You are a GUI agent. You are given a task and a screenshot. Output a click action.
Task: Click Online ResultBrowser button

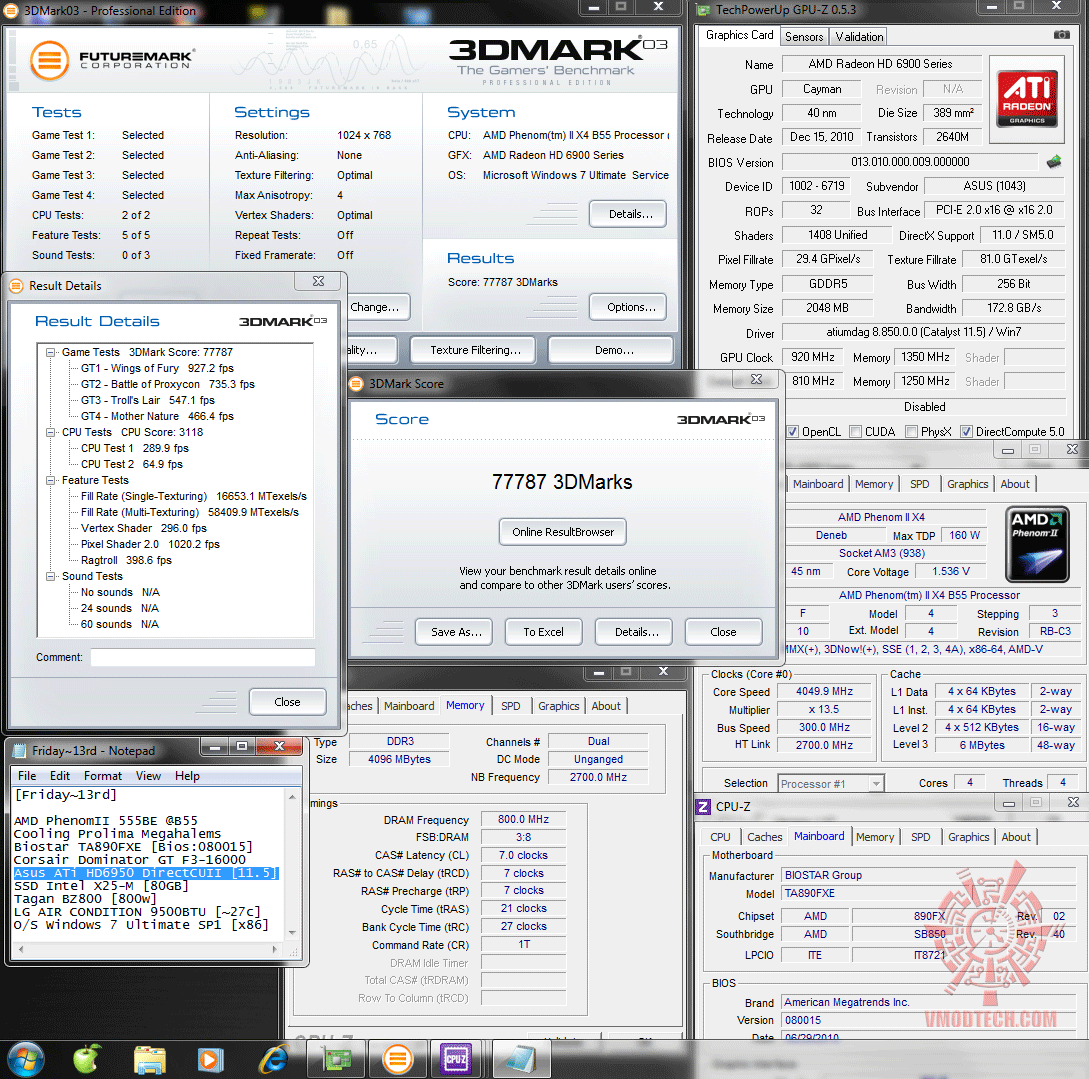click(x=563, y=533)
